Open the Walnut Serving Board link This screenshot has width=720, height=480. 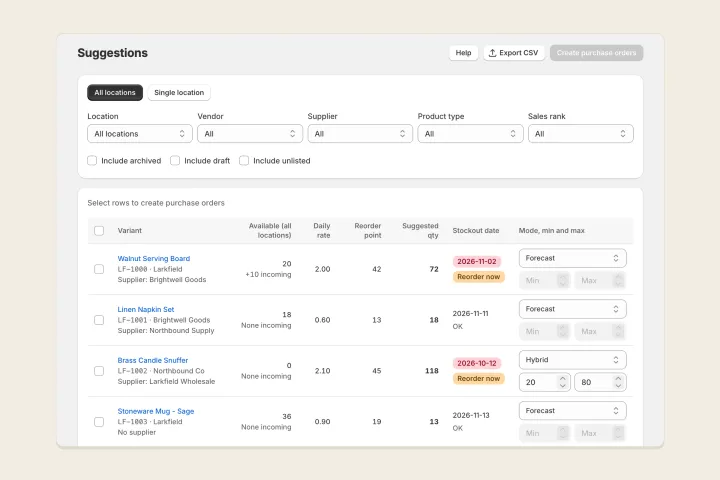tap(153, 259)
